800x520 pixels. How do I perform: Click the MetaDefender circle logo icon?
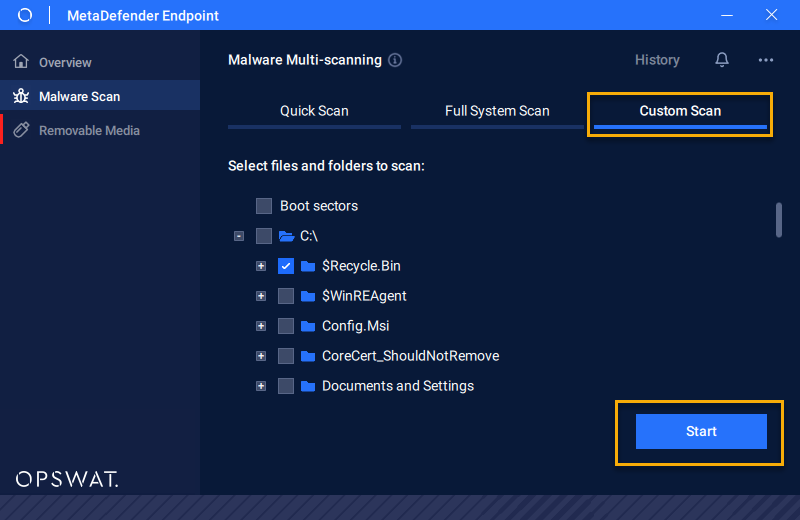pos(25,15)
